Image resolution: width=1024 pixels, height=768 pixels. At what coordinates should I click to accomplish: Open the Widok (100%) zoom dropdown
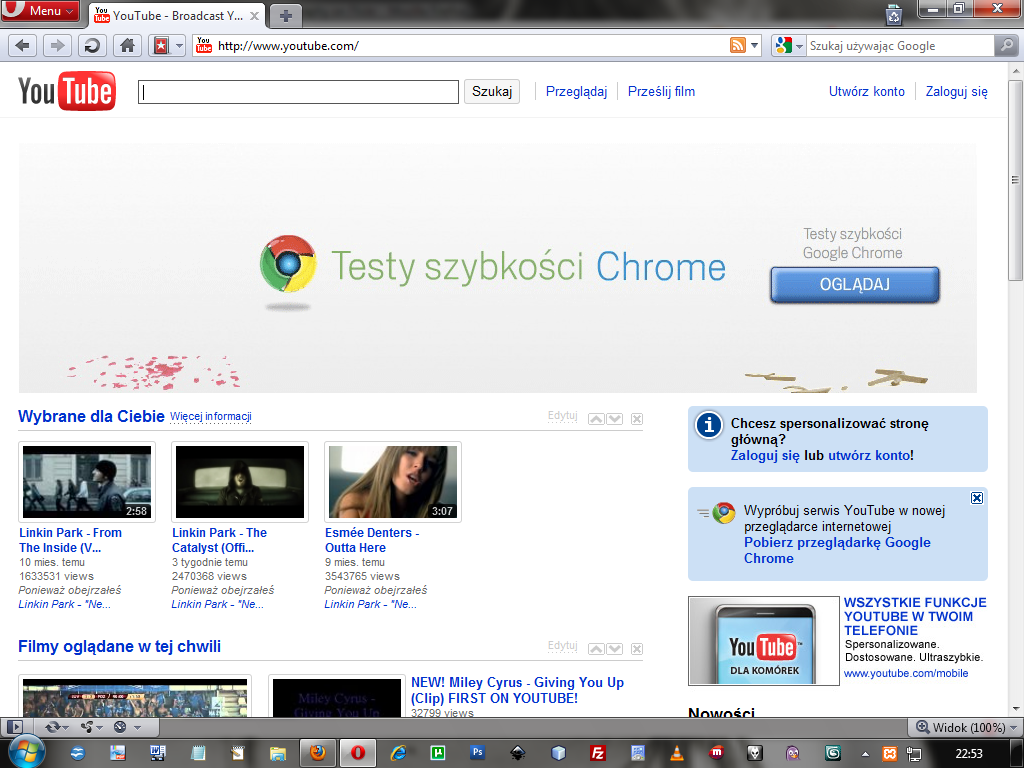point(967,727)
